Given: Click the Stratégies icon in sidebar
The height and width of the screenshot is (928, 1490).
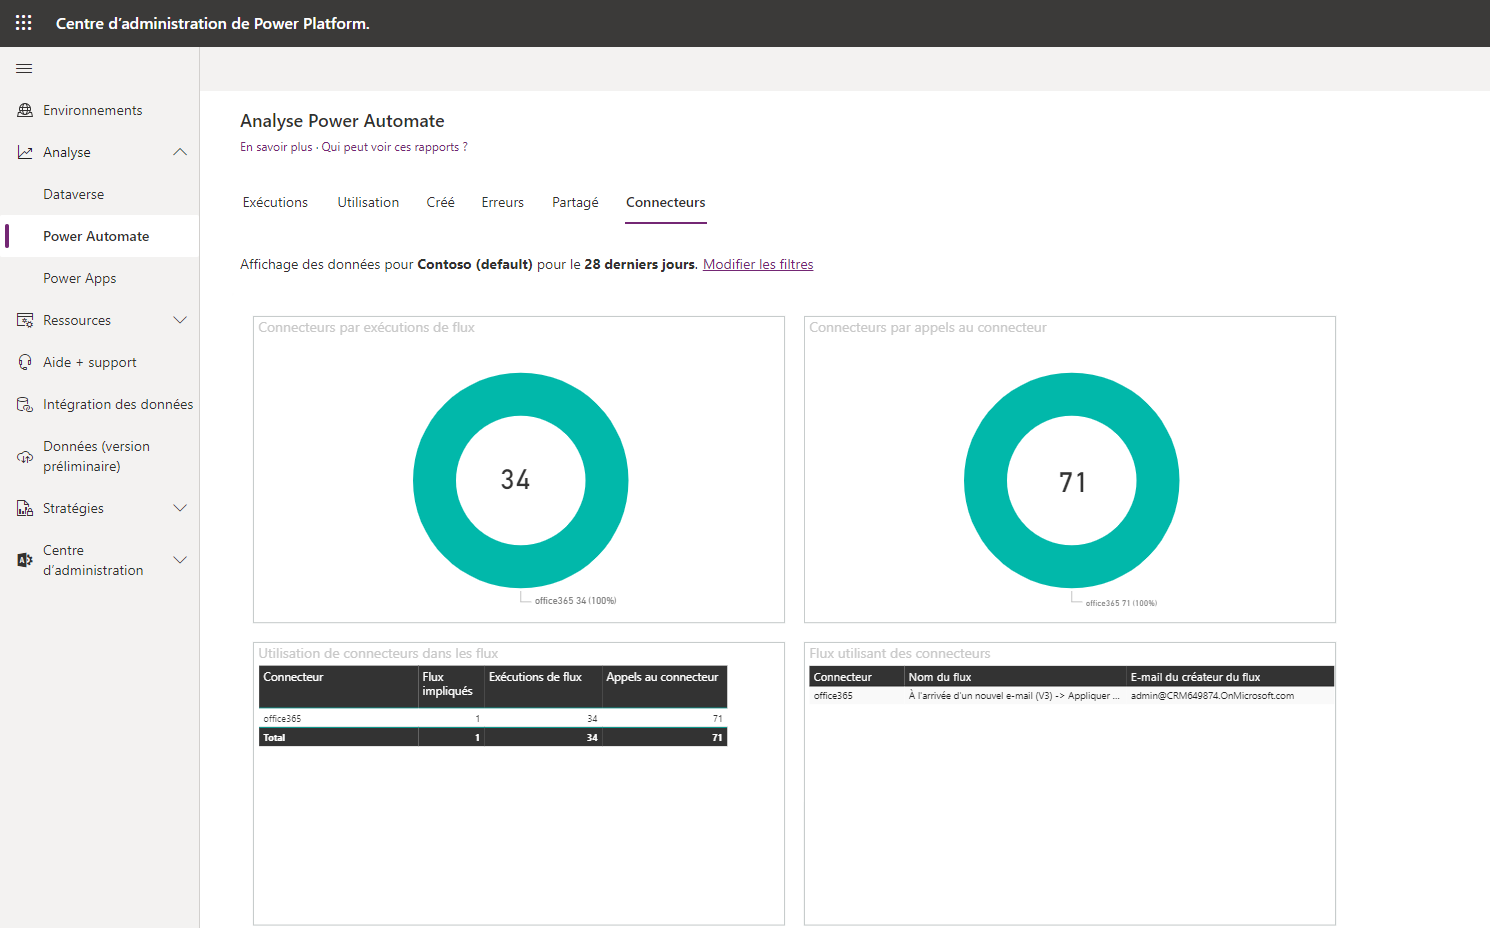Looking at the screenshot, I should coord(25,508).
